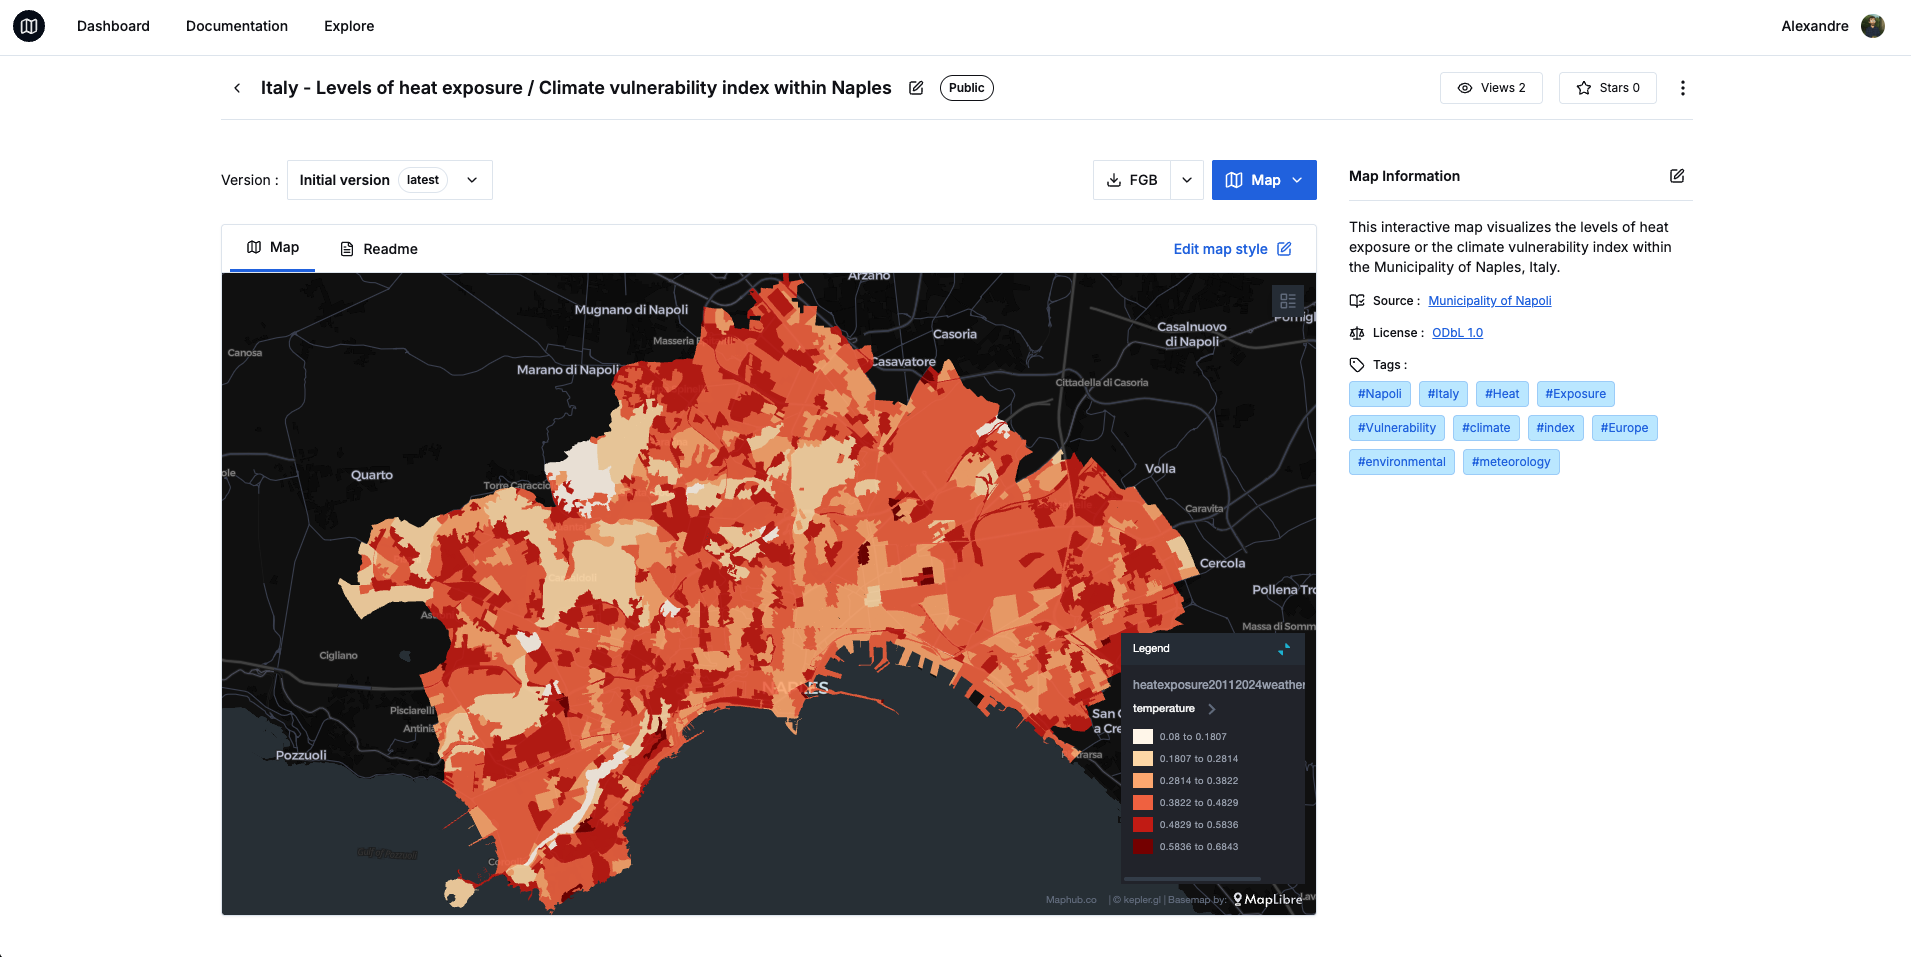Collapse the Legend panel icon
The image size is (1911, 957).
(1284, 649)
